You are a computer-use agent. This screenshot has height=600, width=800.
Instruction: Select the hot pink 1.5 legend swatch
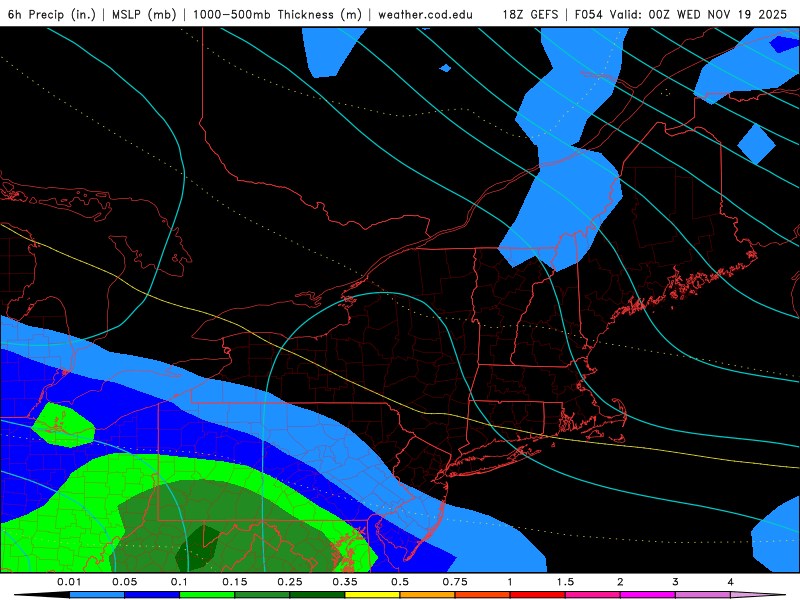[x=593, y=595]
